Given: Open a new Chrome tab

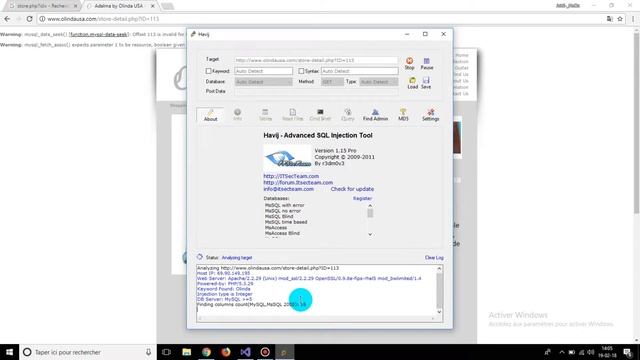Looking at the screenshot, I should pyautogui.click(x=167, y=6).
